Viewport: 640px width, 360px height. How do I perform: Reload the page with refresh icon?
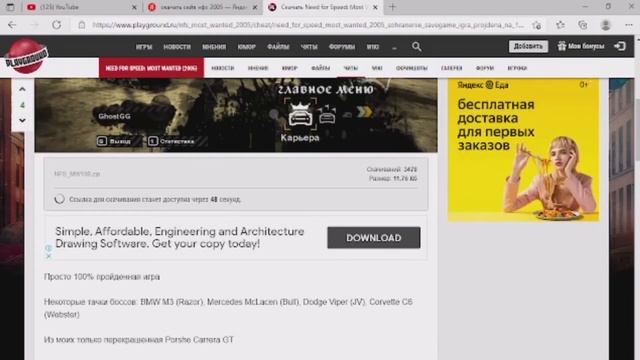56,25
